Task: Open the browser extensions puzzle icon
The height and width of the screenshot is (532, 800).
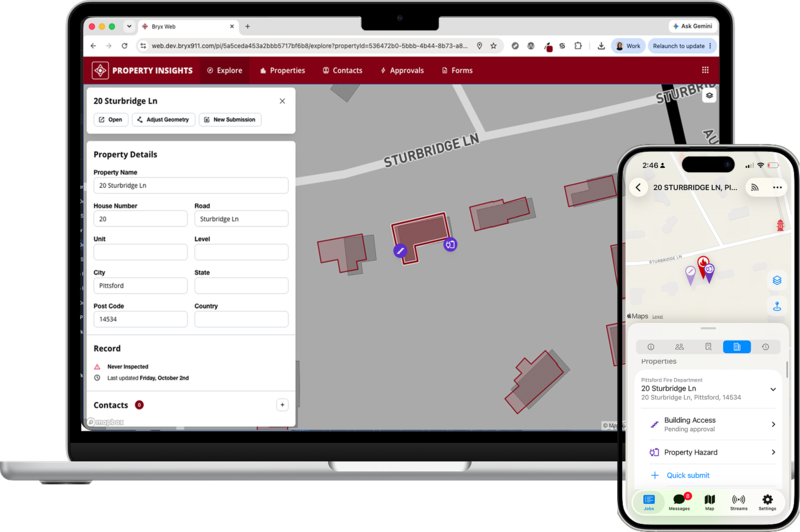Action: point(578,46)
